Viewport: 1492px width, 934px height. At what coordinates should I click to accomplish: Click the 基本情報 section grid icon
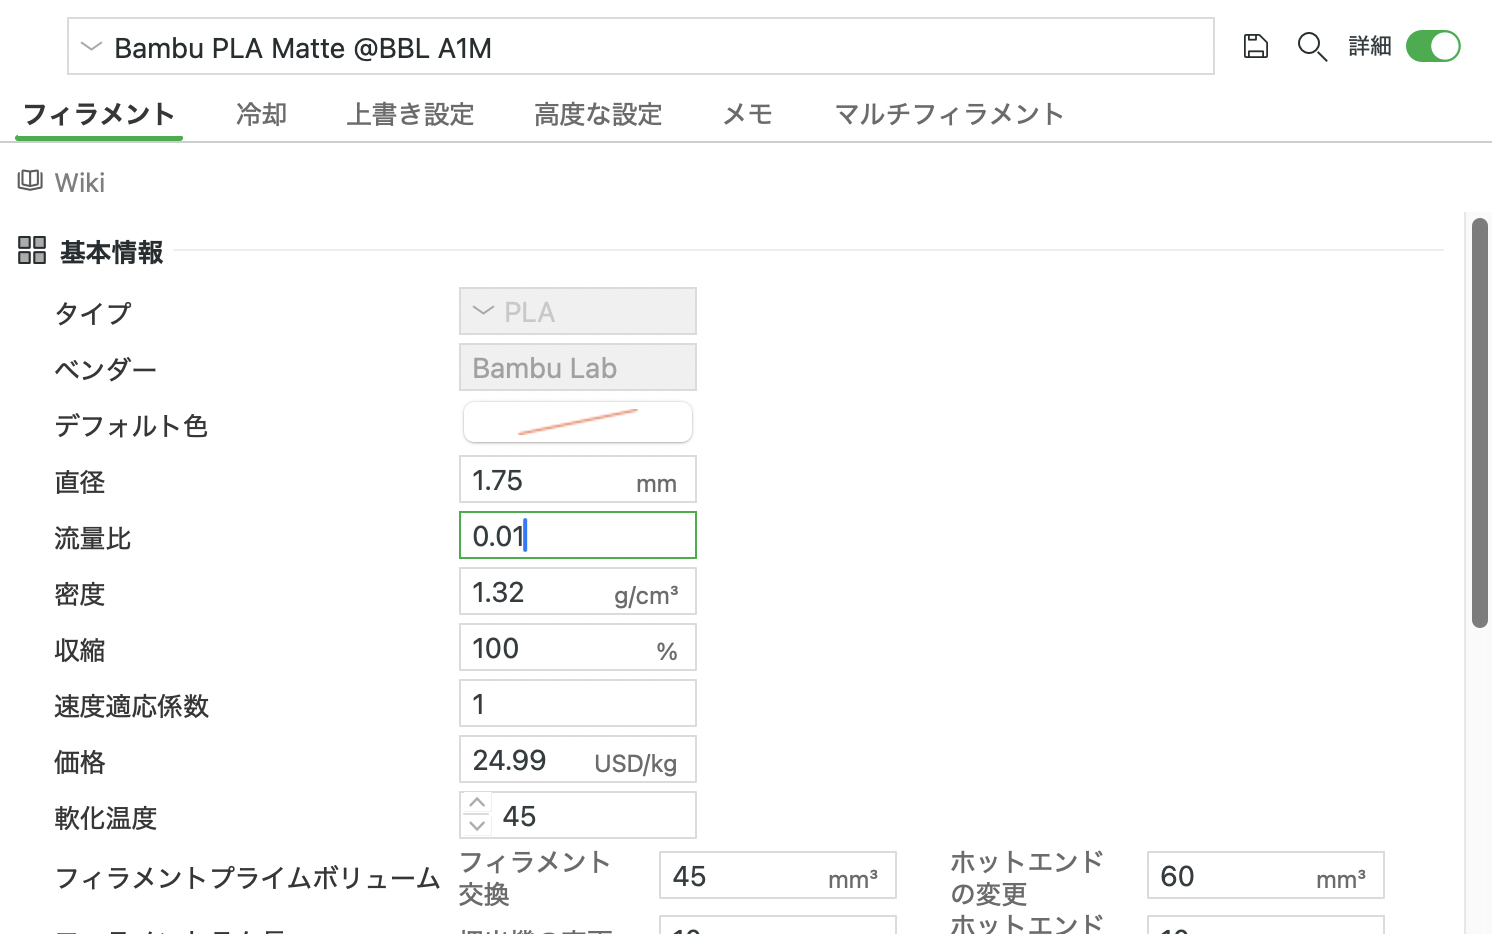pyautogui.click(x=32, y=251)
